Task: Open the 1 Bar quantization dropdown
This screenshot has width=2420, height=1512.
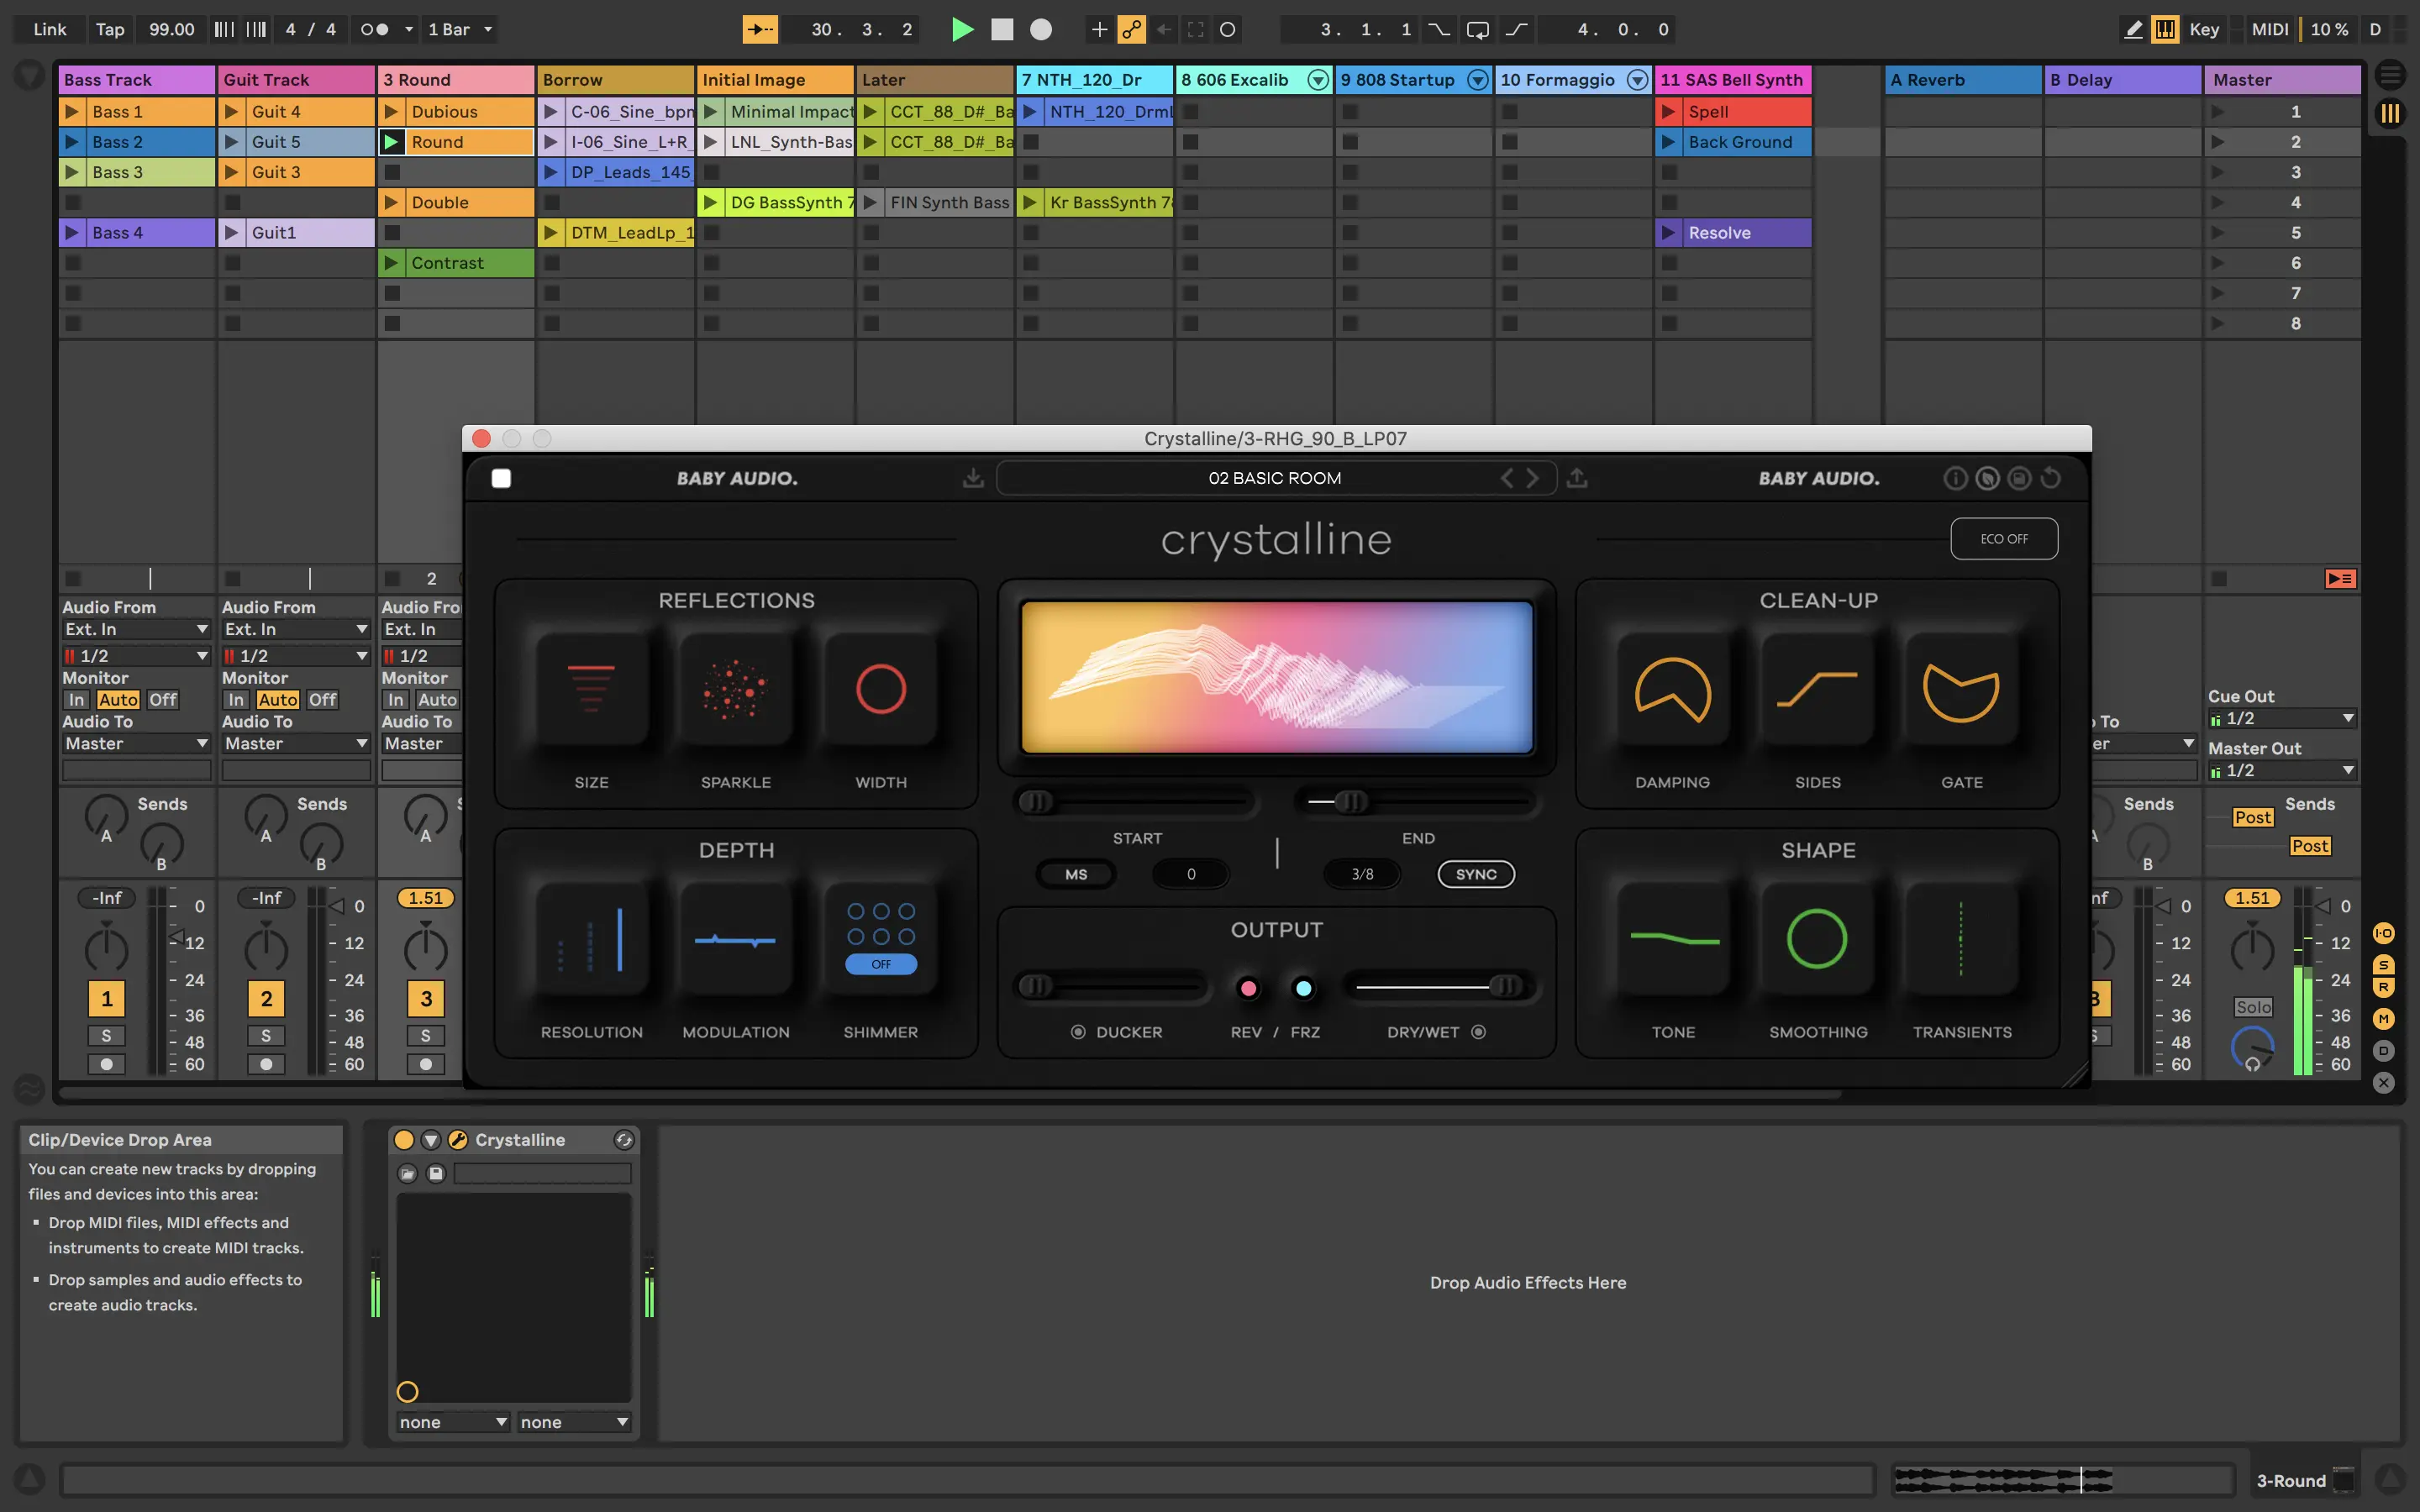Action: point(460,29)
